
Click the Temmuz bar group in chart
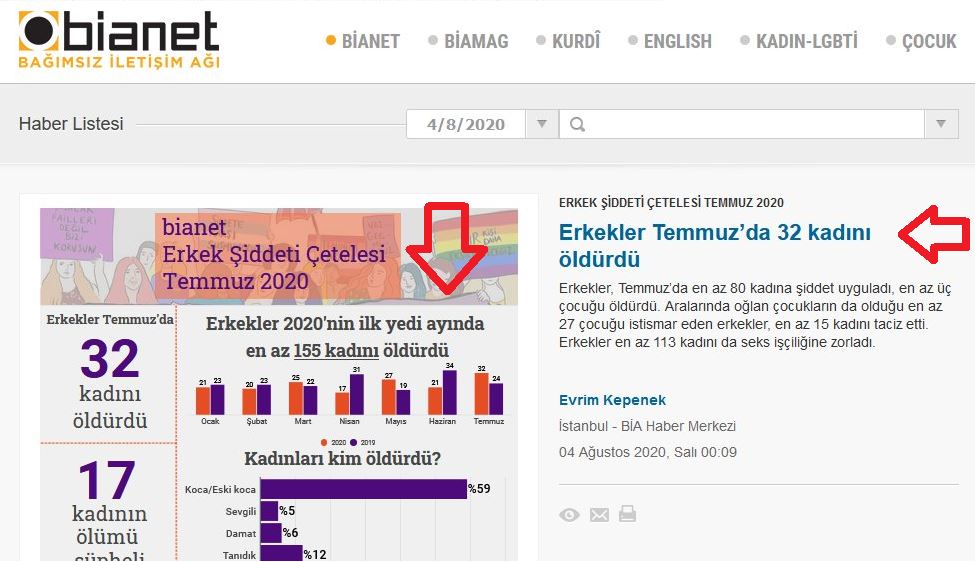[489, 394]
